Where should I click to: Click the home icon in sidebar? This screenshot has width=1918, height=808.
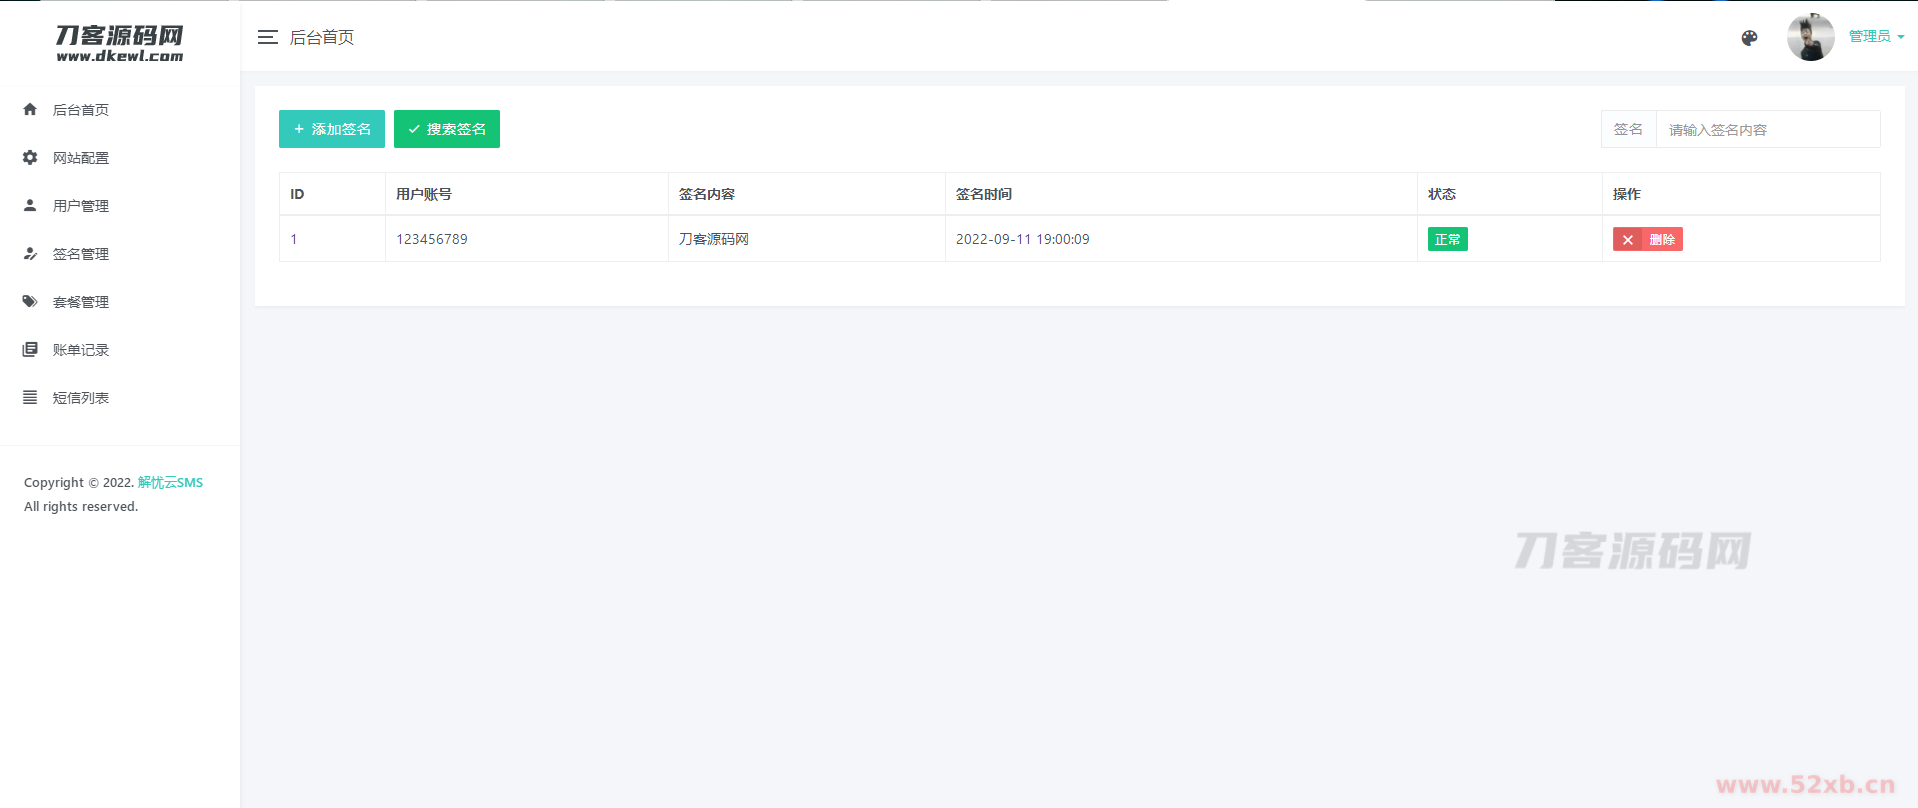[30, 110]
